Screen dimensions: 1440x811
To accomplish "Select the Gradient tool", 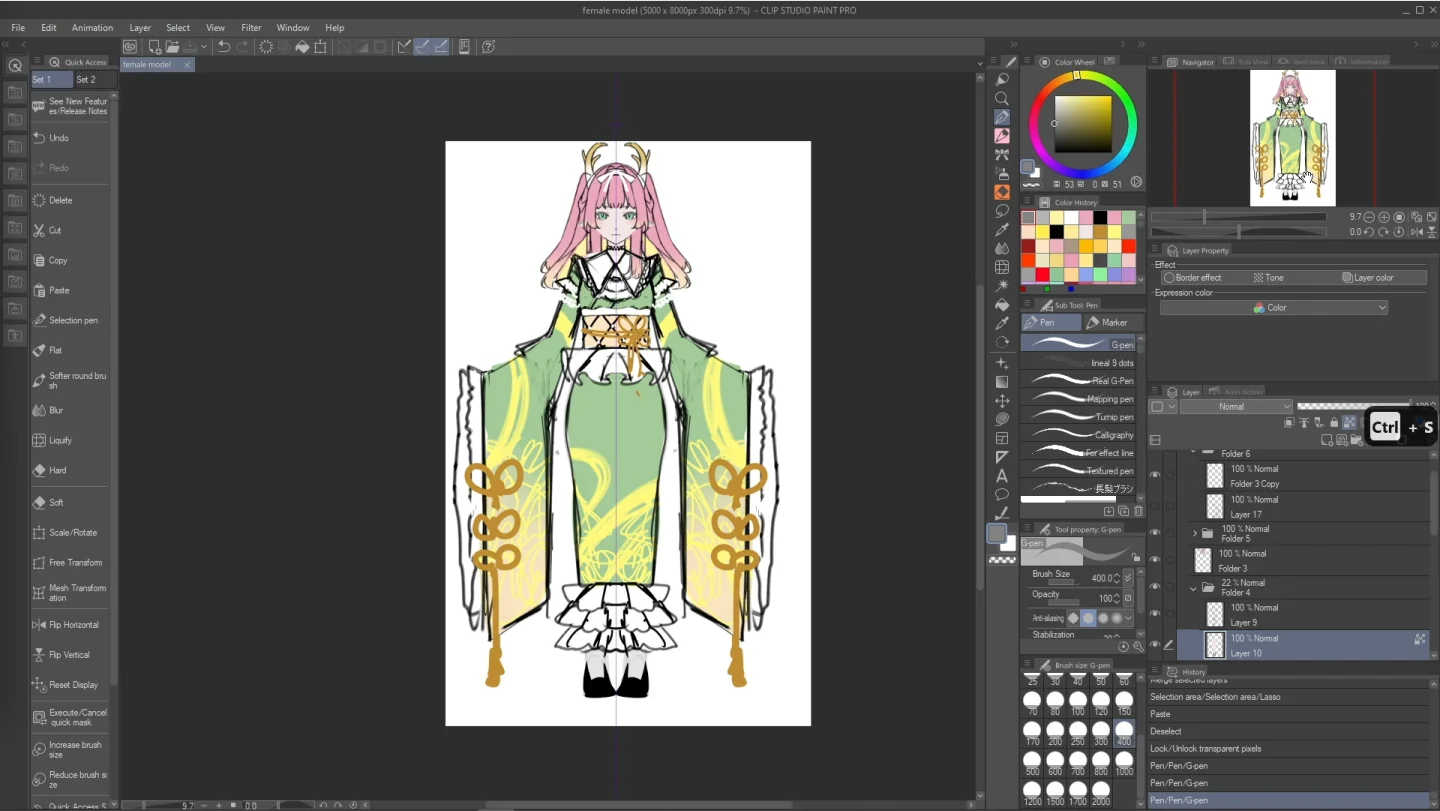I will coord(1002,382).
